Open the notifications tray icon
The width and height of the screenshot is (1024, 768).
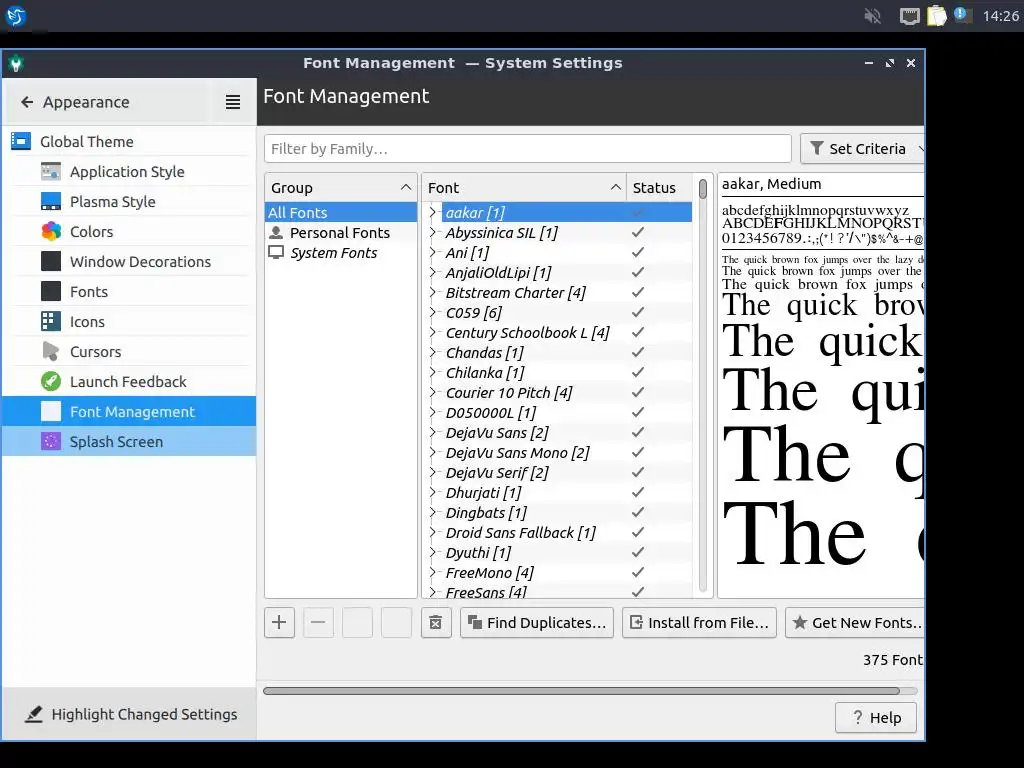click(x=962, y=15)
